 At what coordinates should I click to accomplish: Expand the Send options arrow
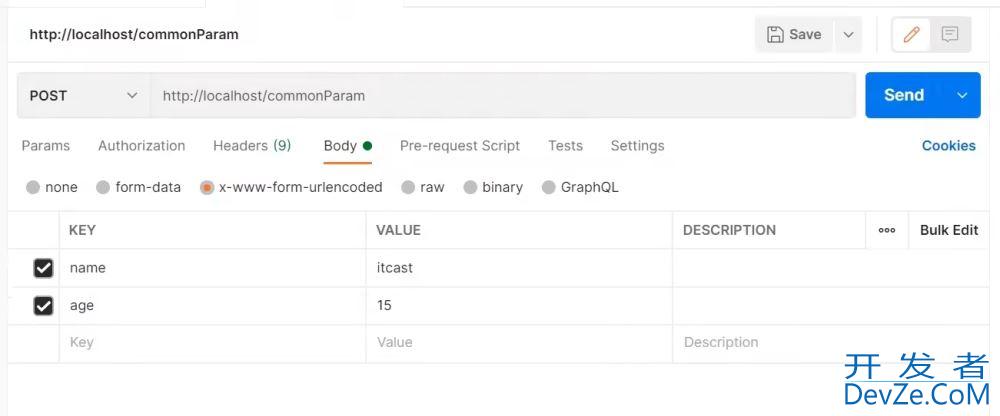tap(962, 95)
